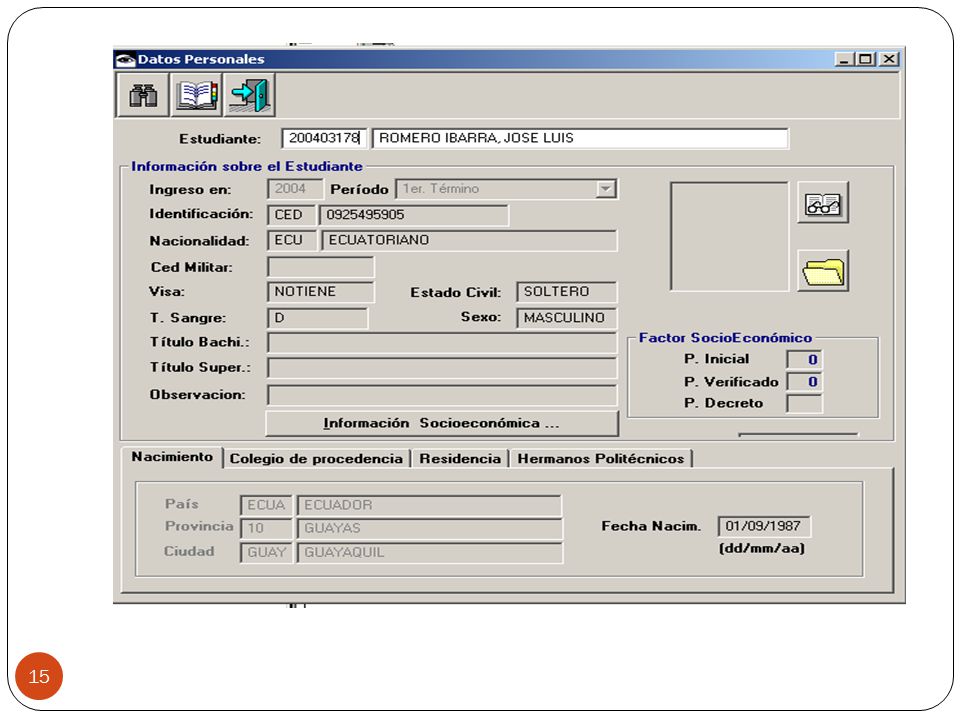Click the Ingreso en year field
This screenshot has width=960, height=720.
pyautogui.click(x=295, y=189)
